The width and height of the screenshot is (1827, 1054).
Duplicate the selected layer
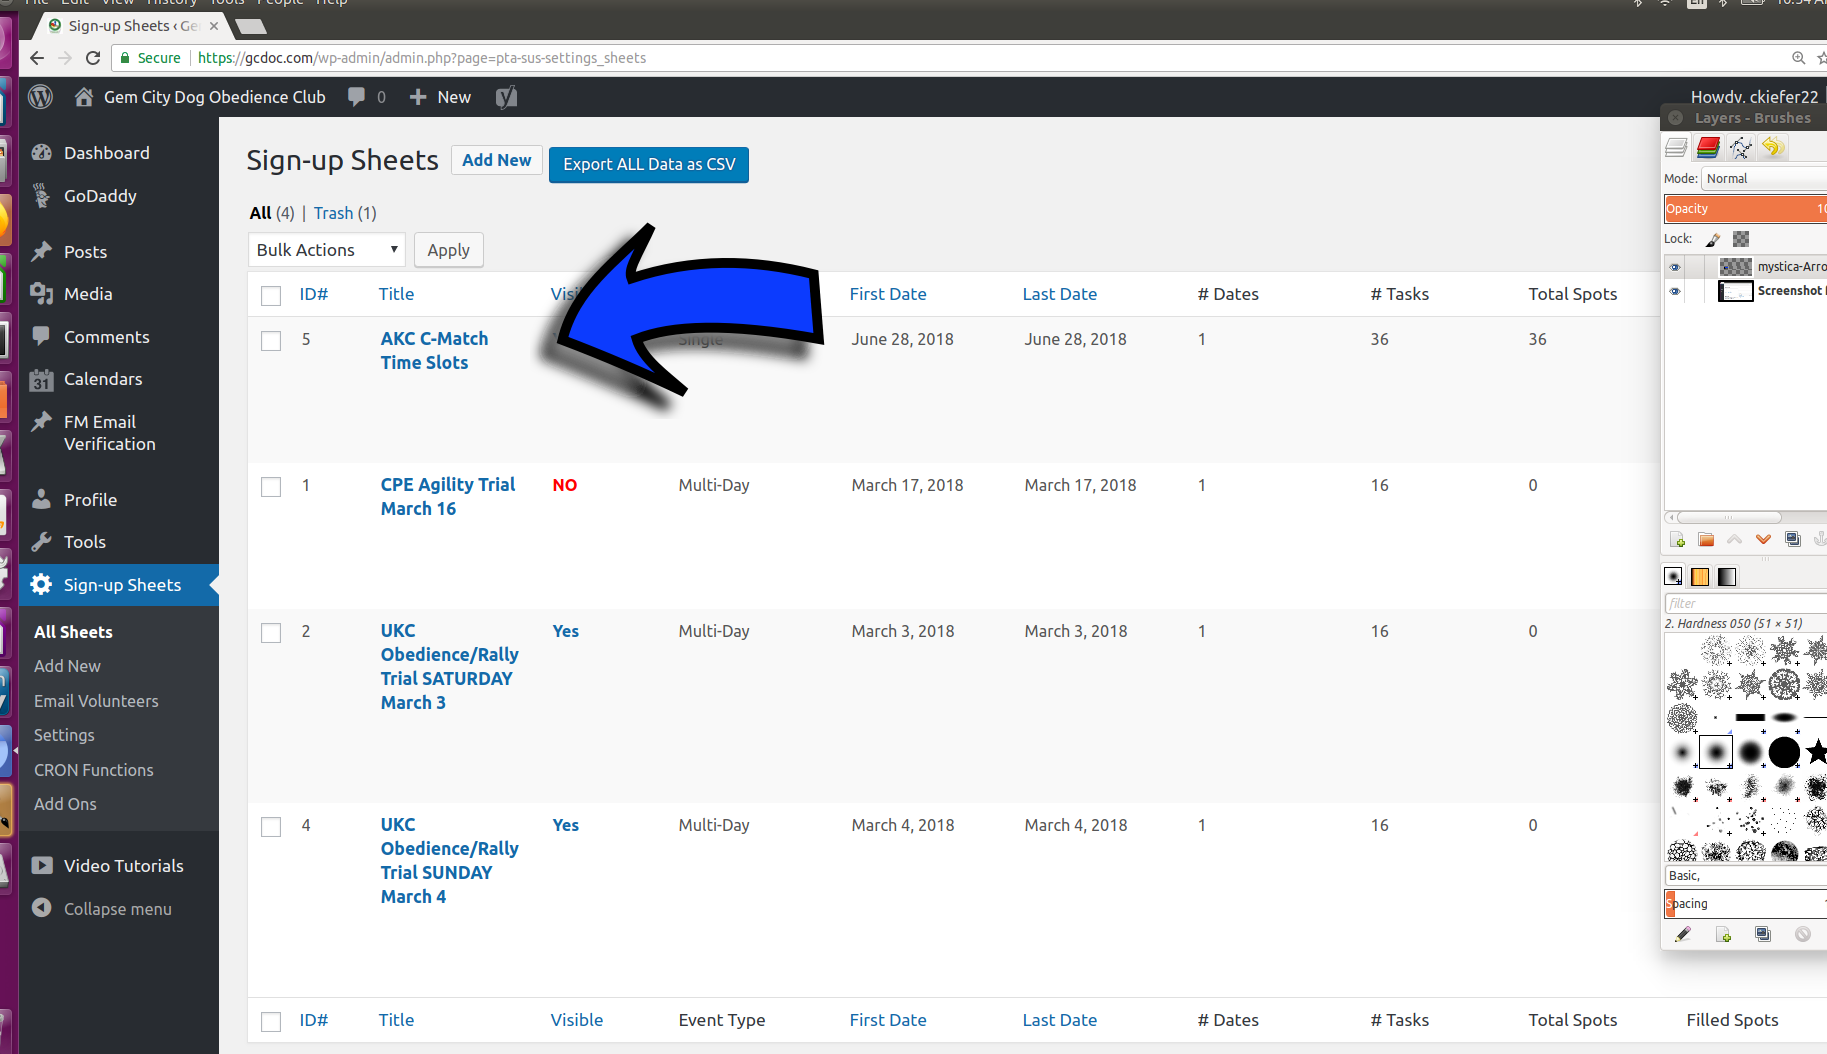pyautogui.click(x=1793, y=540)
